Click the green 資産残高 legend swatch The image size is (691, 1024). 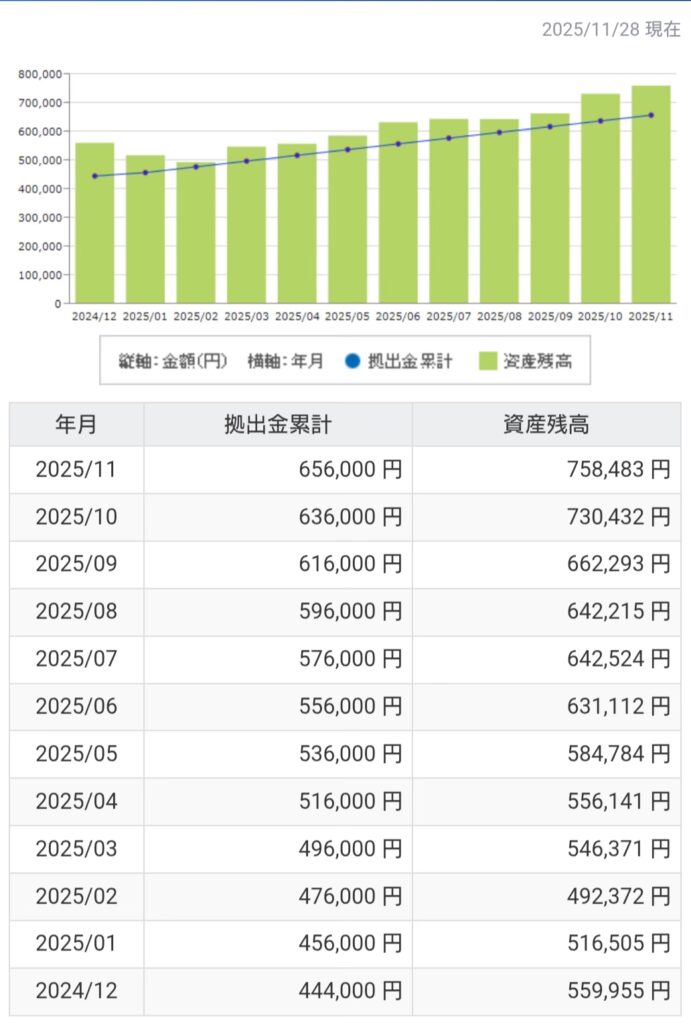489,362
